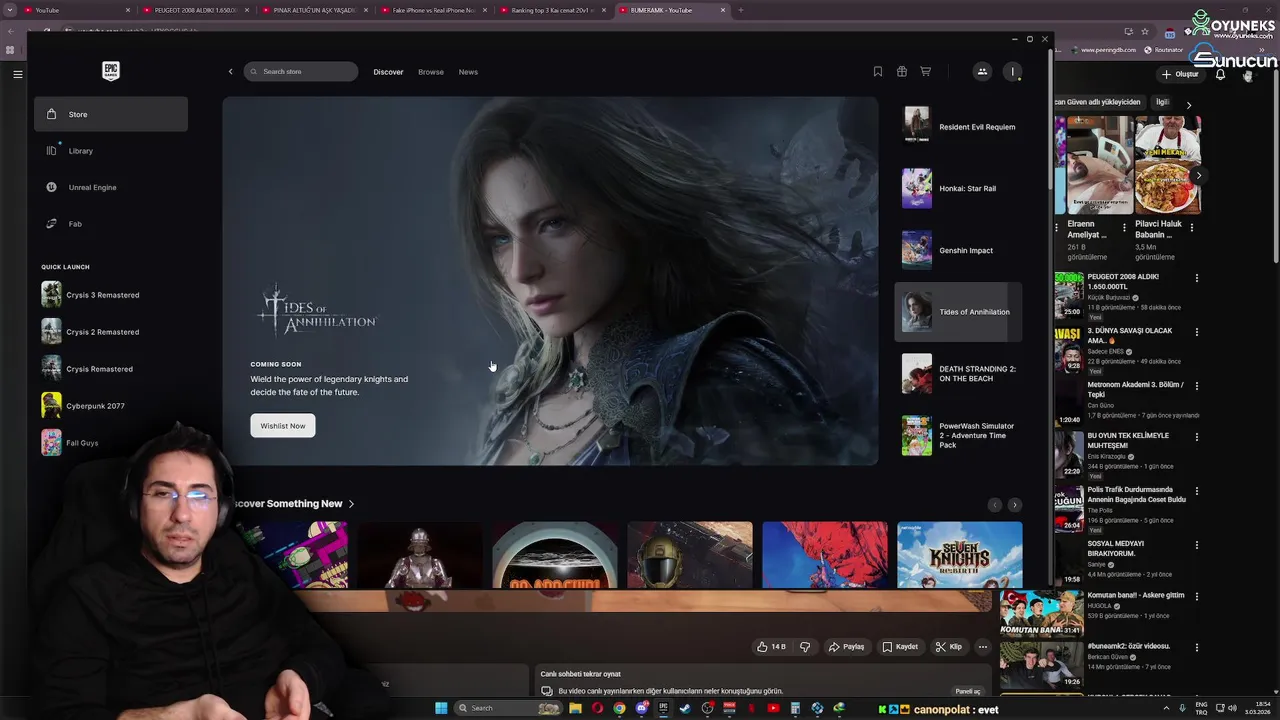Select PowerWash Simulator 2 pack in featured list
This screenshot has height=720, width=1280.
tap(959, 435)
